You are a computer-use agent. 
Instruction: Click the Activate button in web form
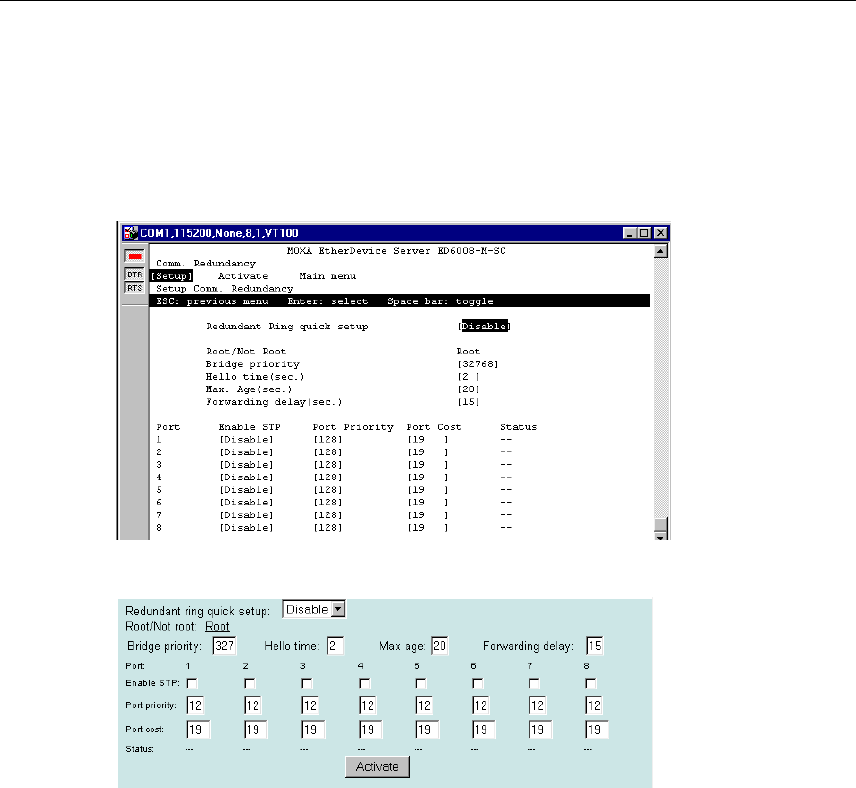(x=377, y=767)
